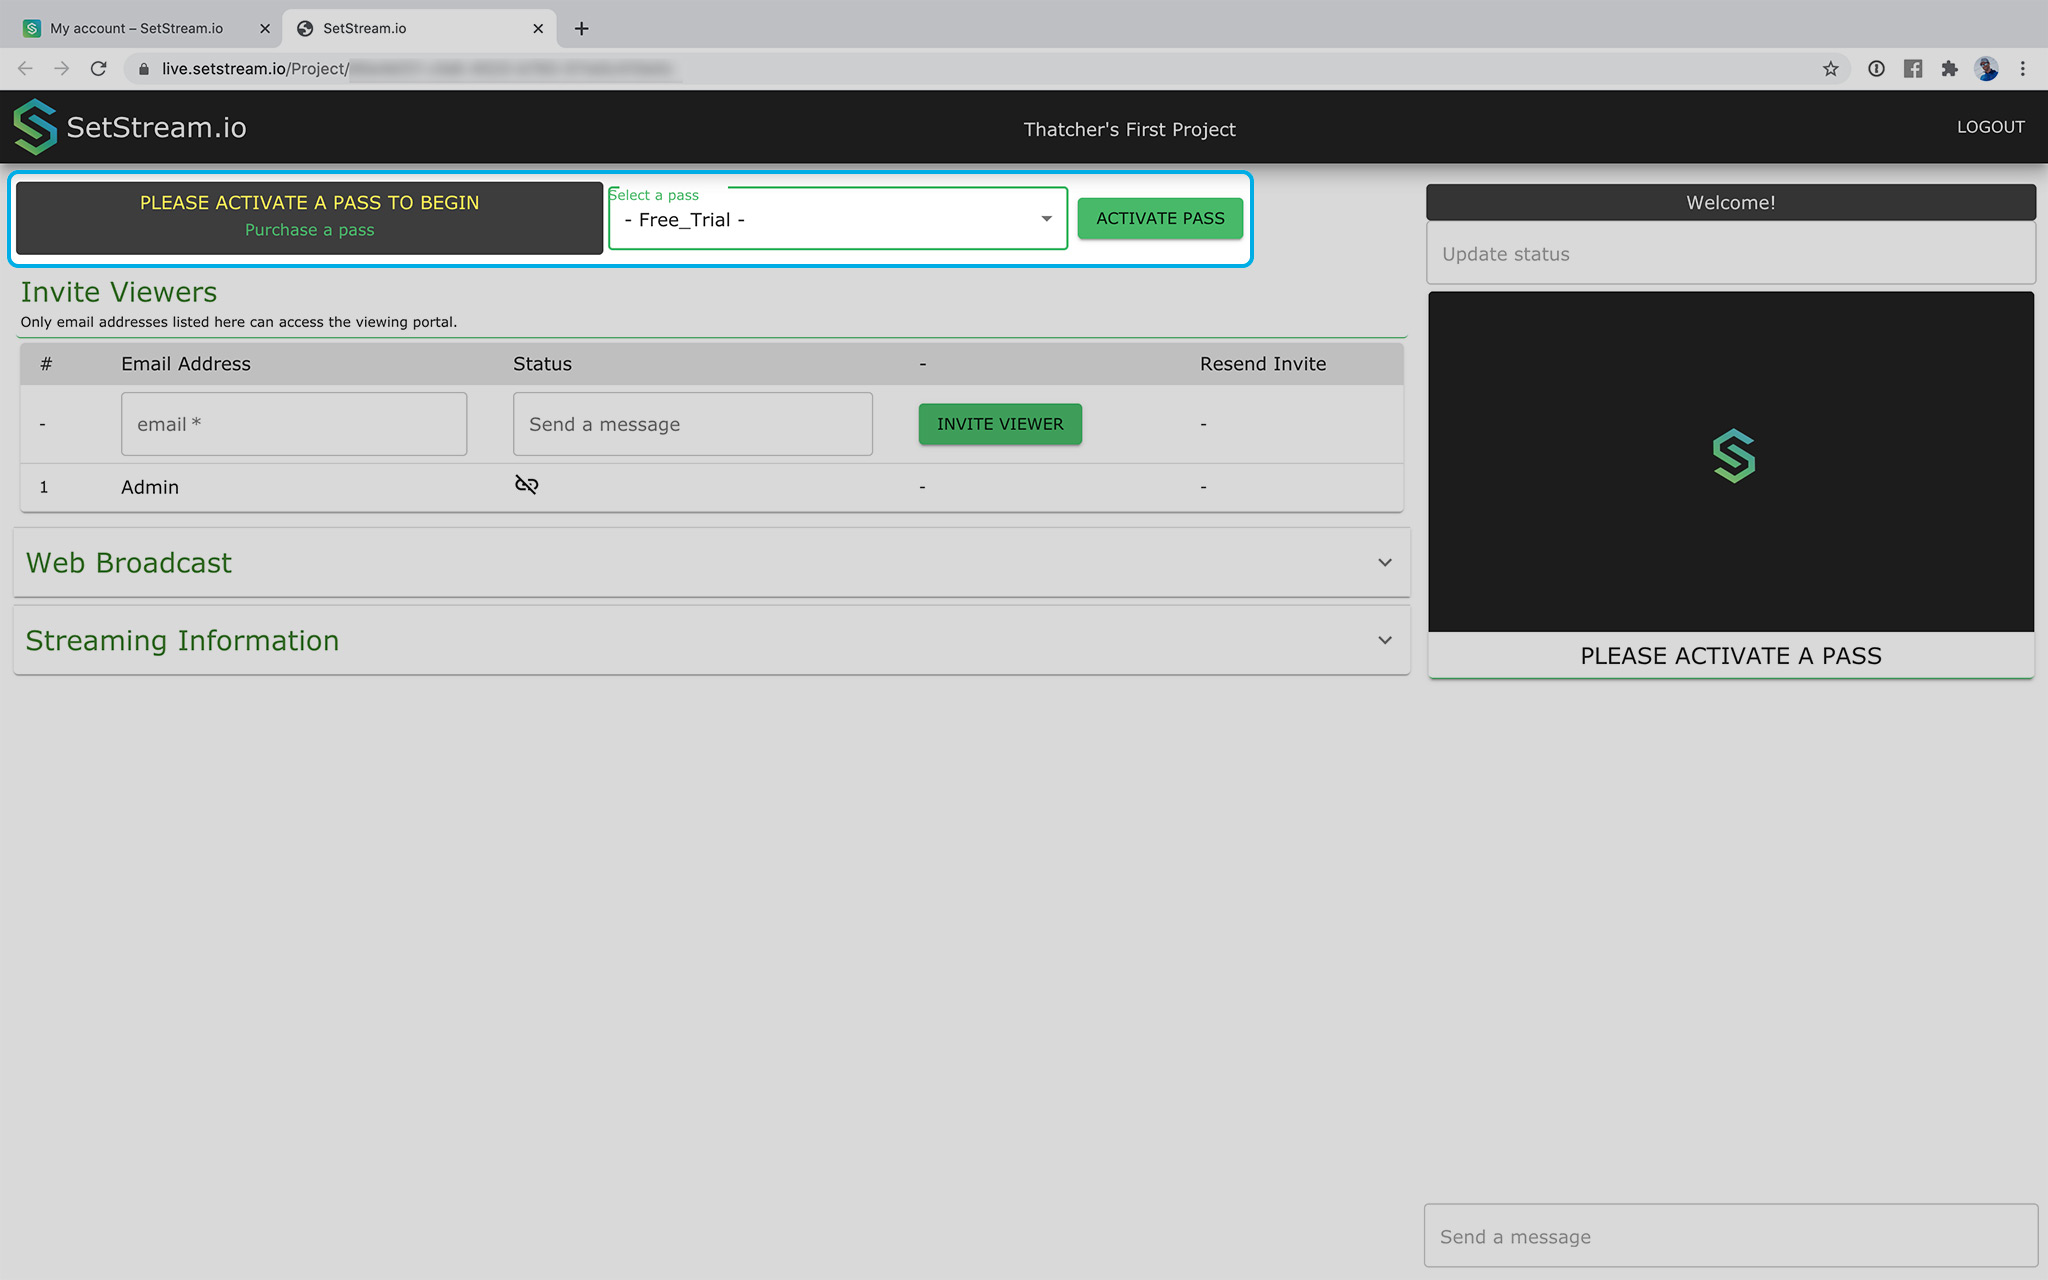Screen dimensions: 2048x1280
Task: Click the Thatcher's First Project title
Action: tap(1130, 129)
